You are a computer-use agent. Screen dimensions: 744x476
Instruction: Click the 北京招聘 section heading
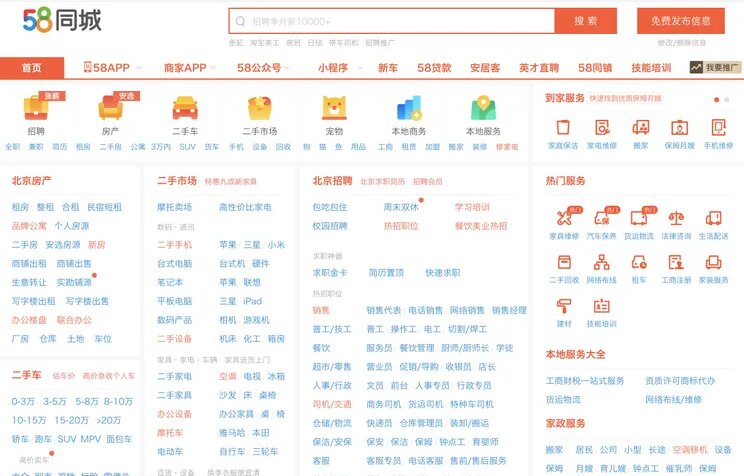tap(332, 181)
